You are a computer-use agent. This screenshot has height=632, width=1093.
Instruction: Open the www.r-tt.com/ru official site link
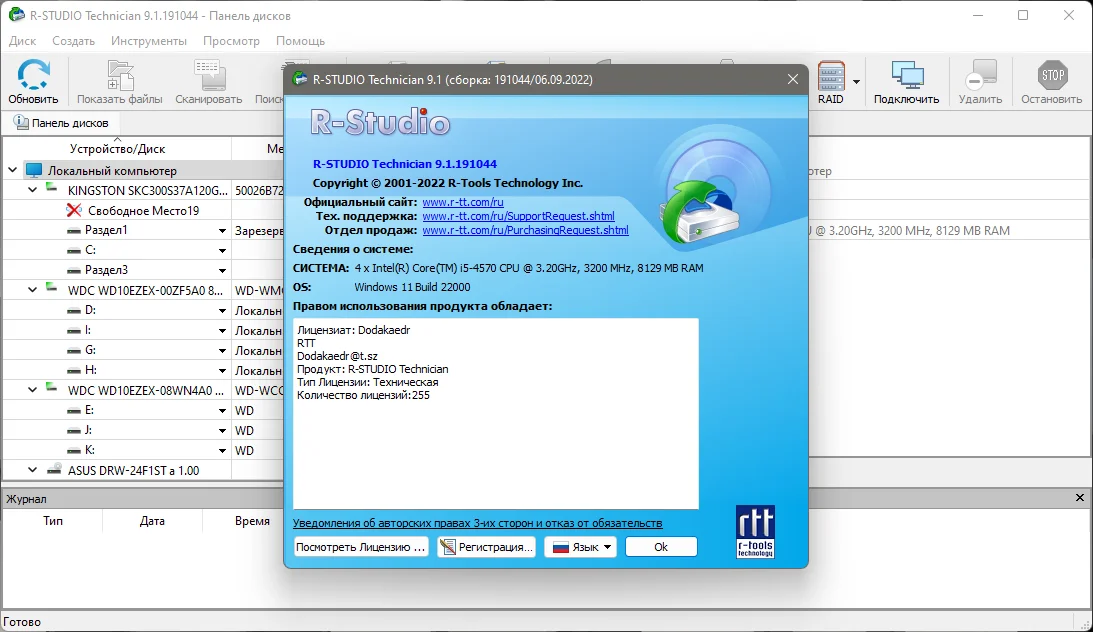463,202
